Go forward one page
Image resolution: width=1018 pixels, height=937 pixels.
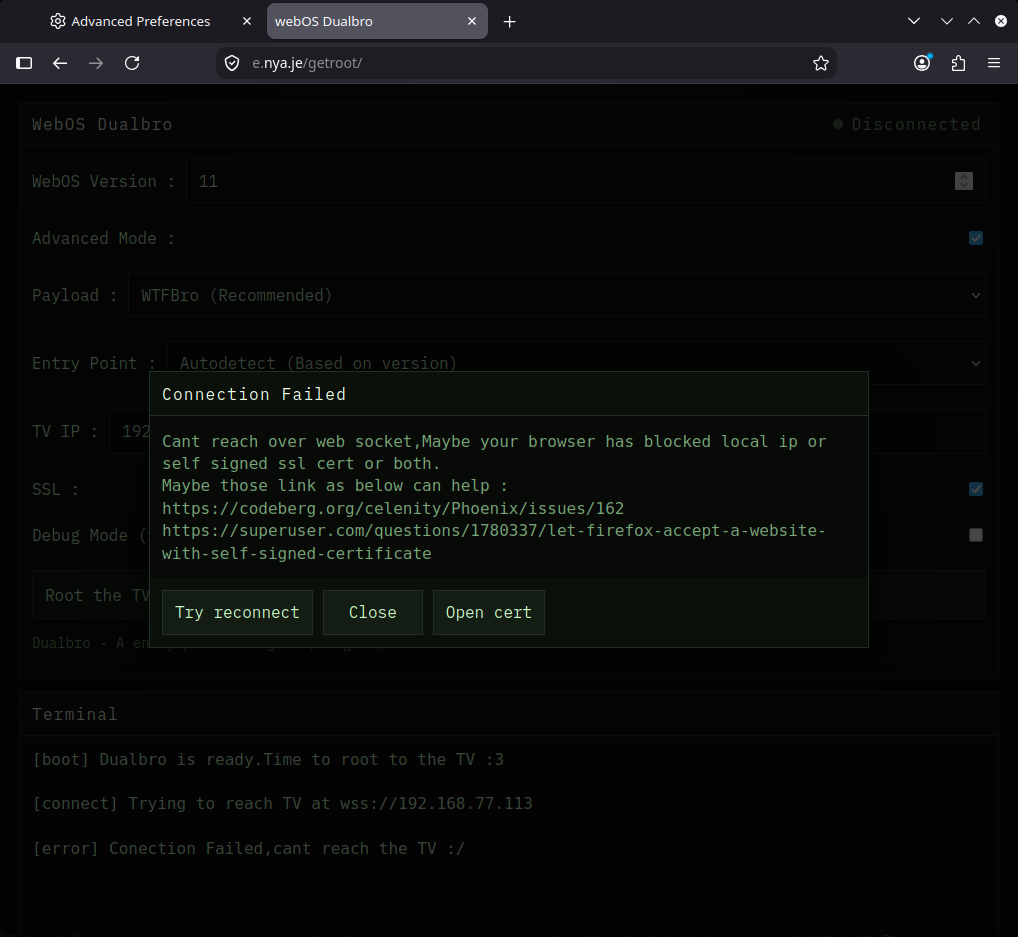pyautogui.click(x=95, y=63)
